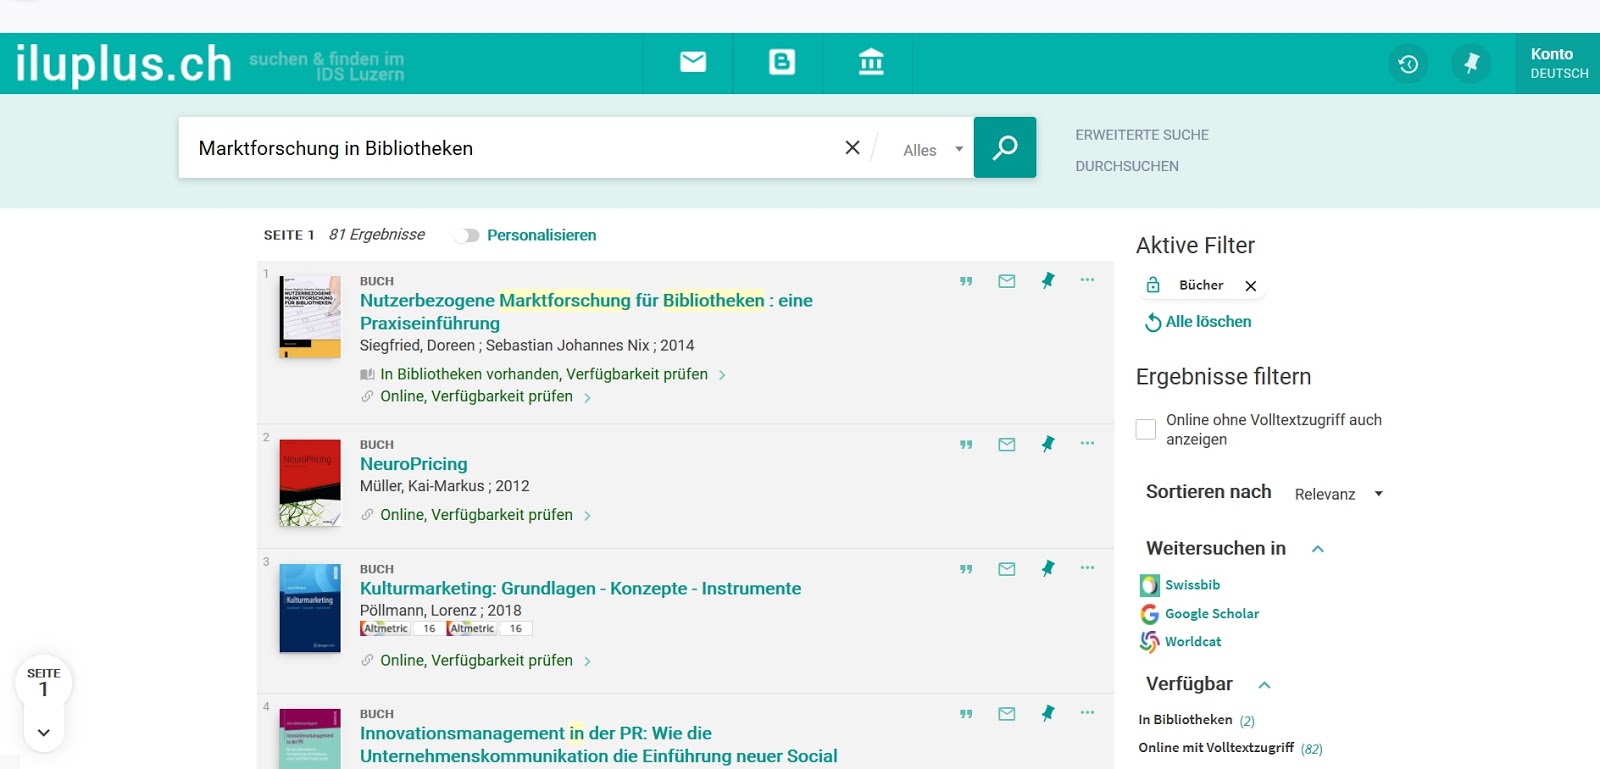The height and width of the screenshot is (769, 1600).
Task: Open the NeuroPricing title
Action: pyautogui.click(x=414, y=464)
